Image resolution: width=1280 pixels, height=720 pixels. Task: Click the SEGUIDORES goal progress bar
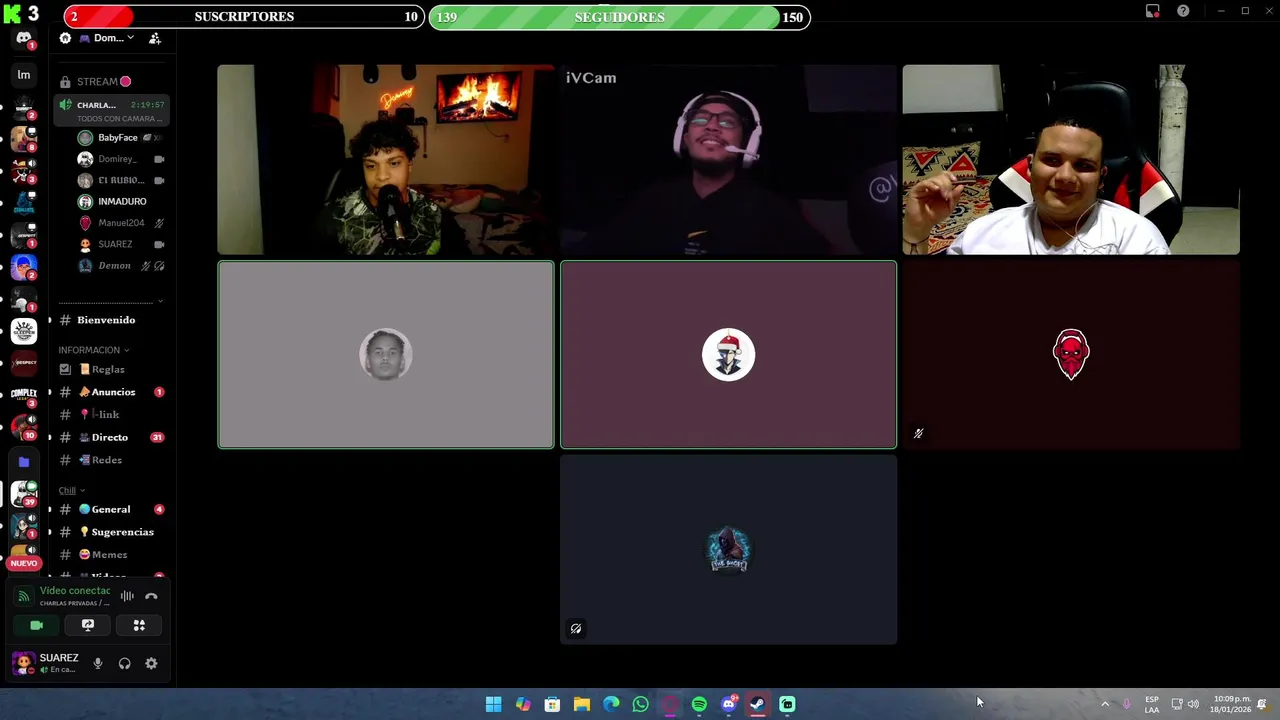[619, 17]
